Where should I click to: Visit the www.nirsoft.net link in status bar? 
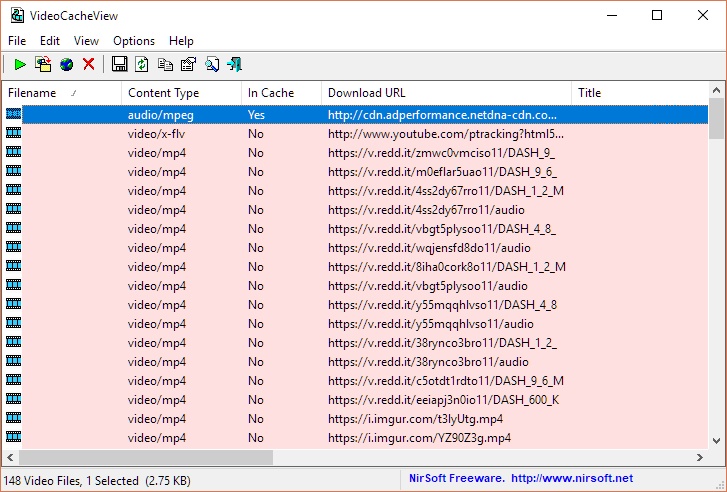572,478
